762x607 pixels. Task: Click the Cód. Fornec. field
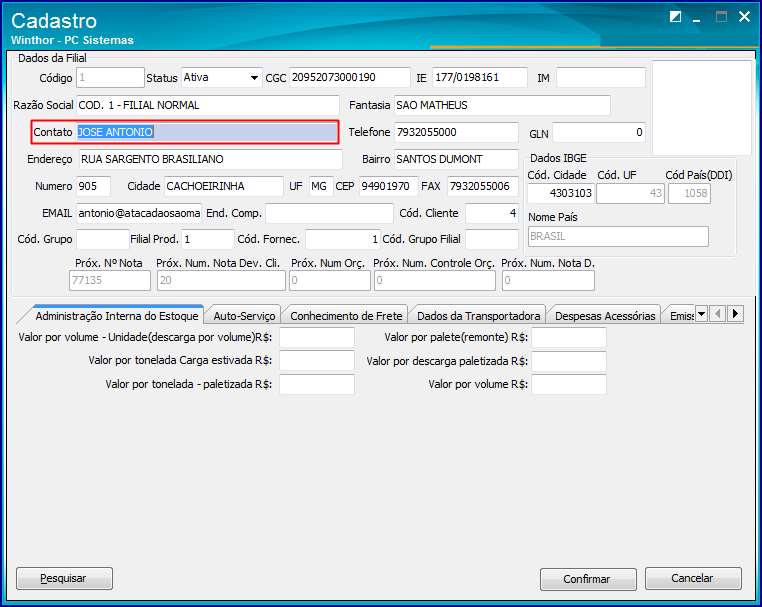(343, 239)
